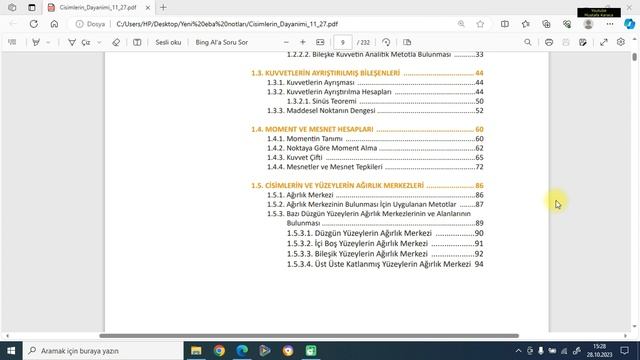Select the Cisimlerin_Dayanimi_11_27.pdf tab
This screenshot has height=360, width=640.
click(97, 7)
